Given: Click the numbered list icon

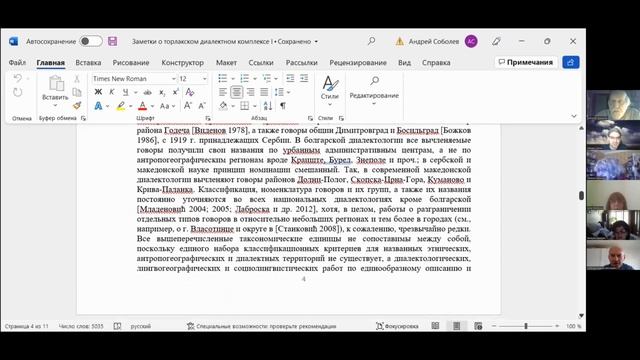Looking at the screenshot, I should coord(244,78).
